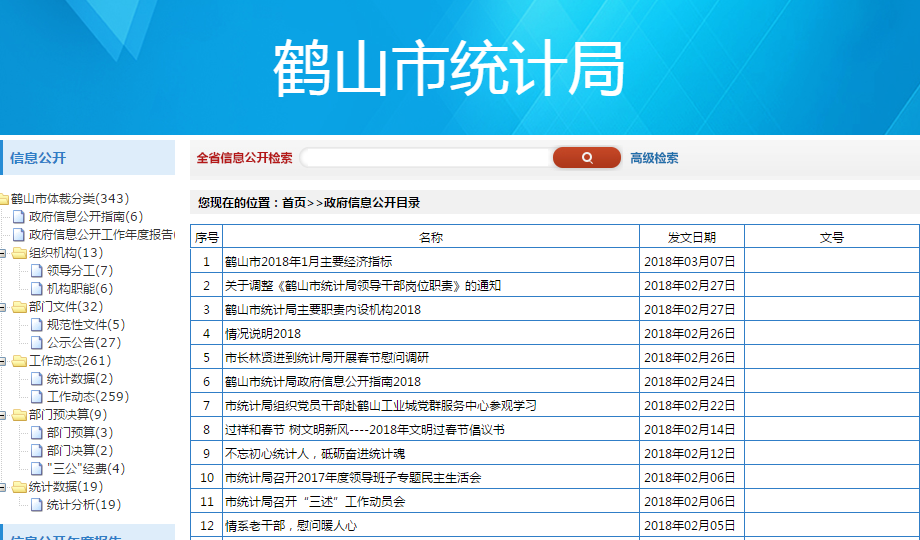
Task: Click document icon beside 政府信息公开指南(6)
Action: coord(18,217)
